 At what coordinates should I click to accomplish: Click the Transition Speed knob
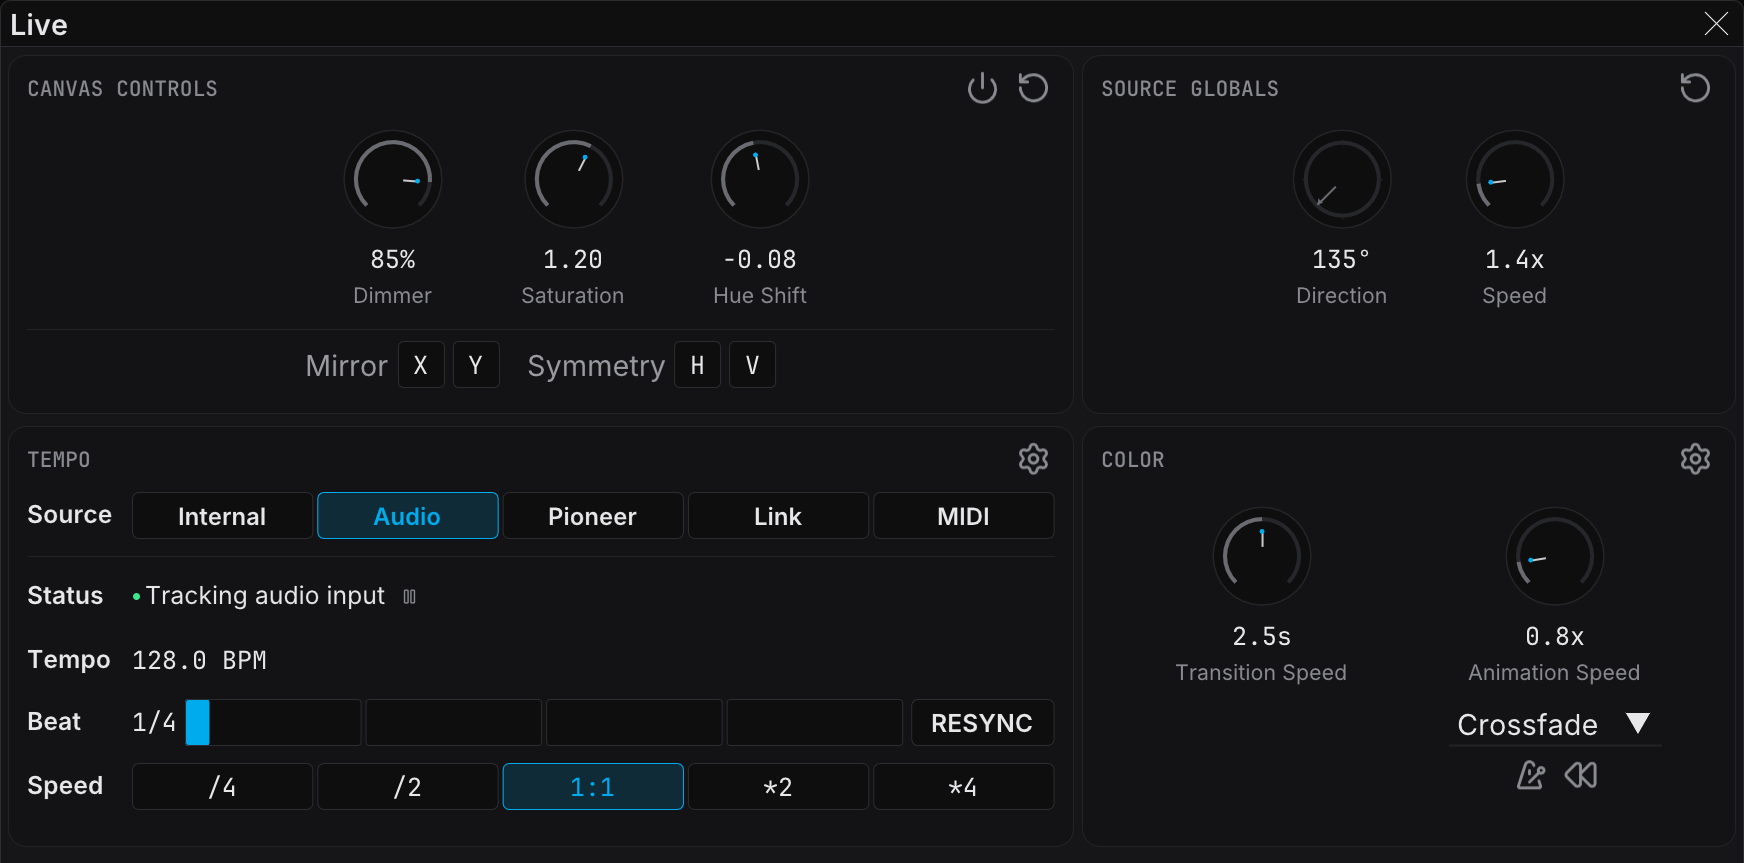[1262, 556]
